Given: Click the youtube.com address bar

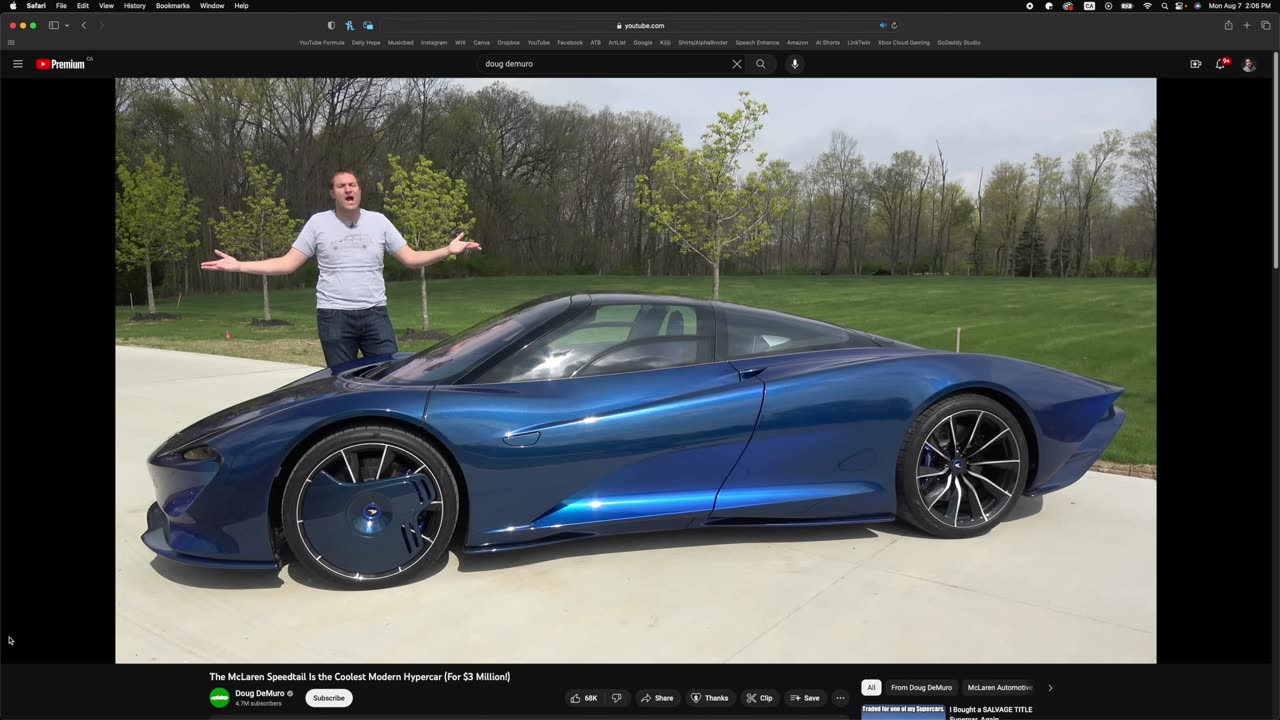Looking at the screenshot, I should (640, 25).
